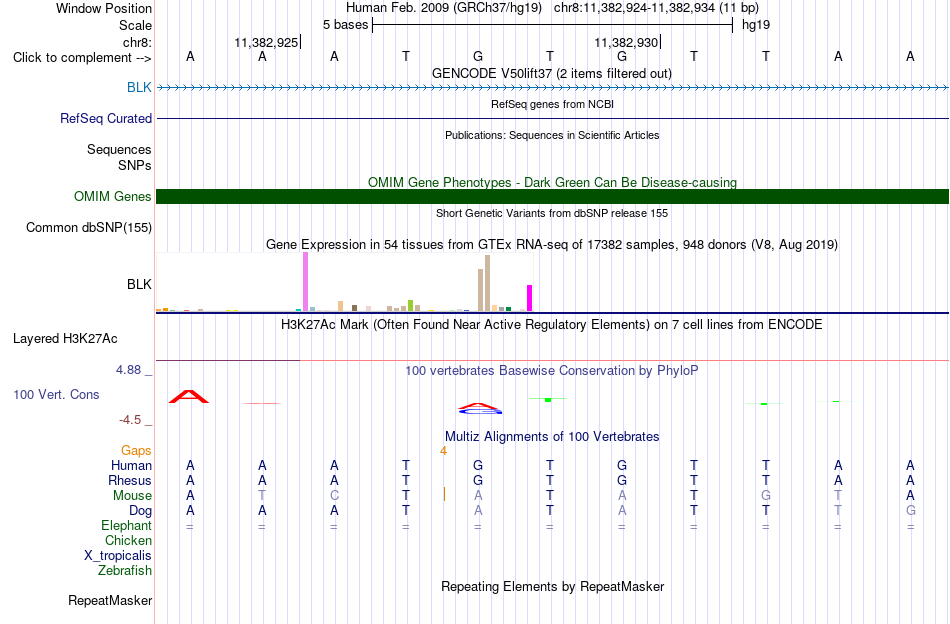Click the hg19 label beside the scale bar
The image size is (950, 624).
(x=756, y=25)
